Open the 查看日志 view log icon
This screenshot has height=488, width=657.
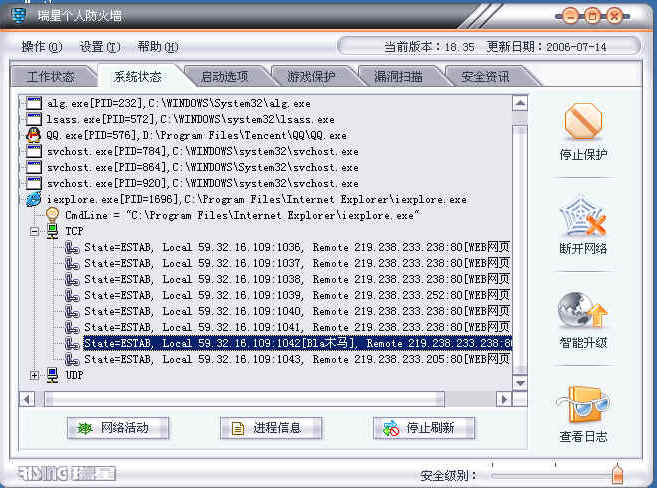pyautogui.click(x=584, y=405)
